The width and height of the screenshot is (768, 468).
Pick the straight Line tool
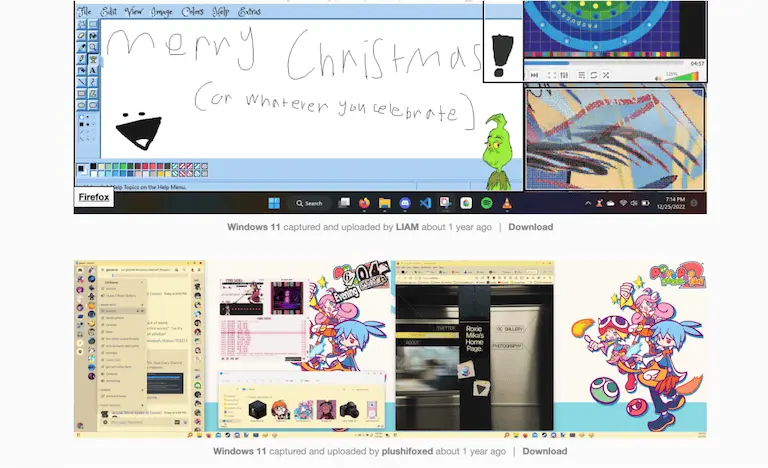[x=82, y=82]
